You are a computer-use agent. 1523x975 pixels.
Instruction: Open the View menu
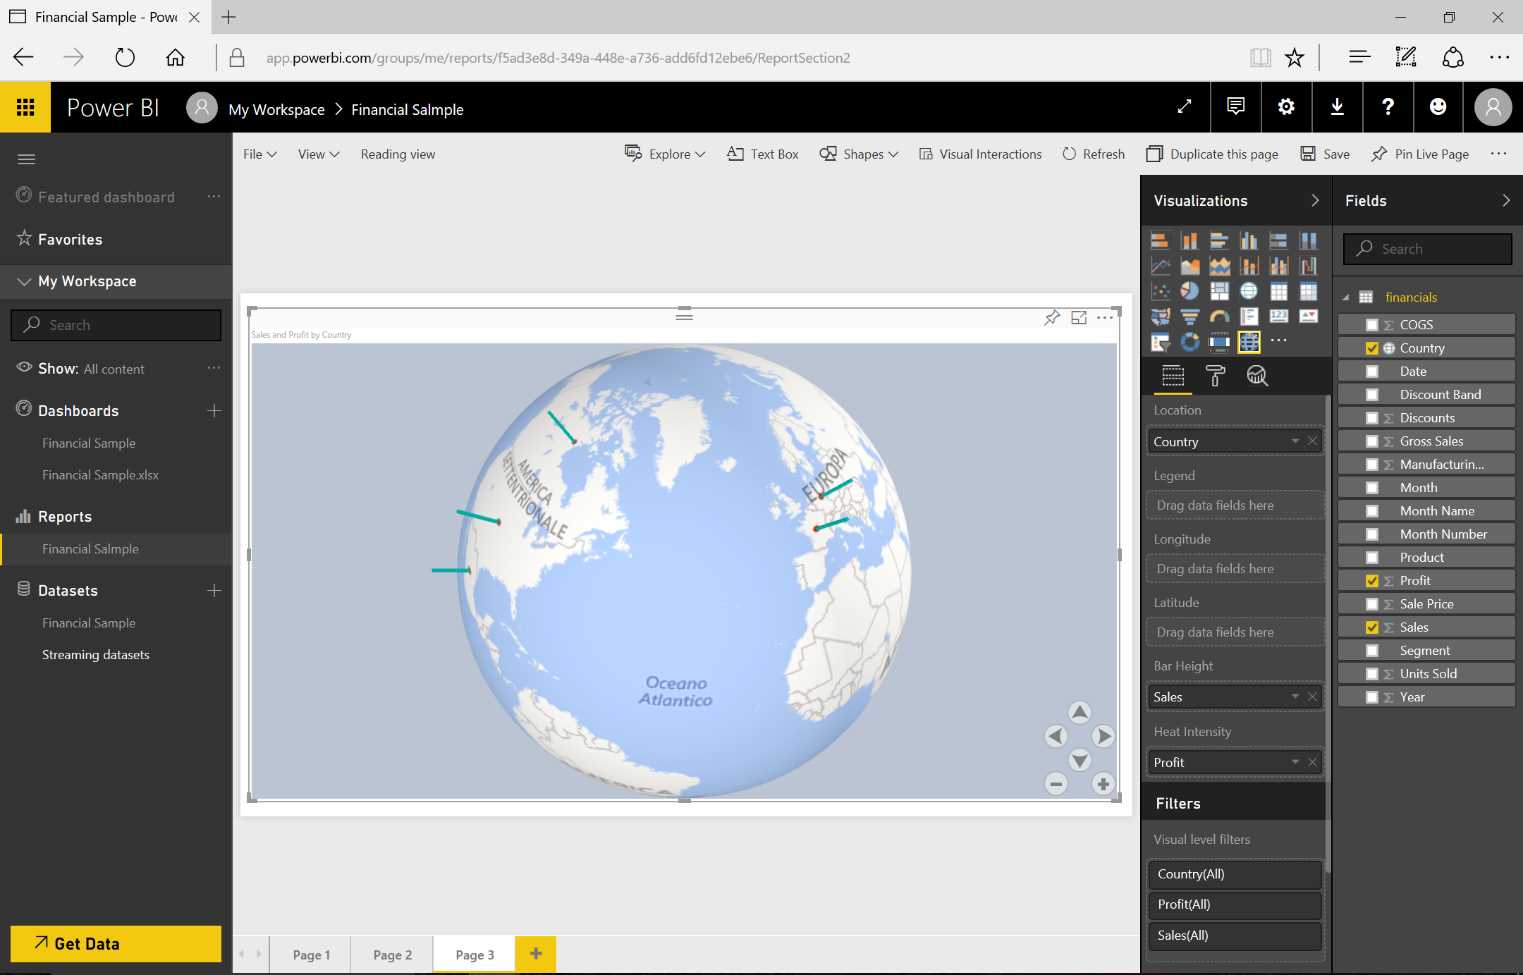click(319, 154)
